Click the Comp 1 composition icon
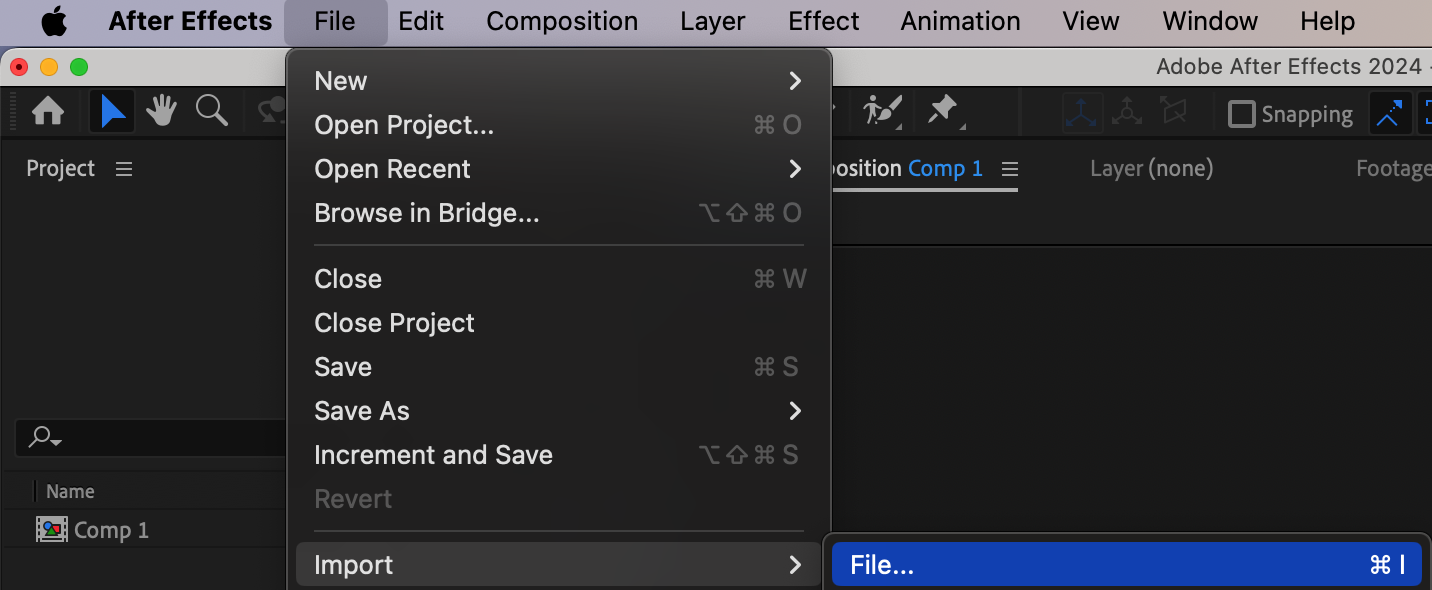The width and height of the screenshot is (1432, 590). 51,530
